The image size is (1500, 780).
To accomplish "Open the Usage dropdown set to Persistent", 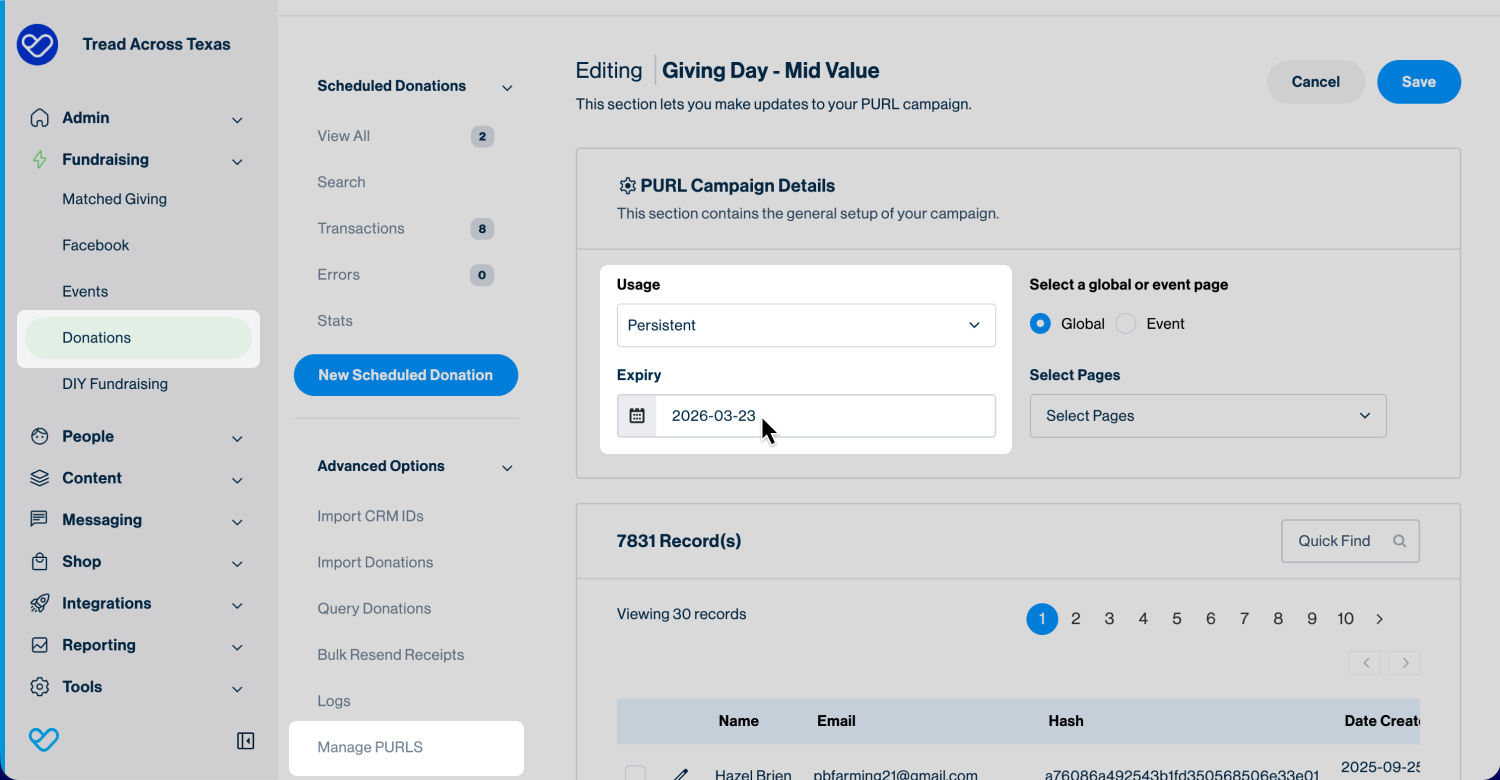I will click(x=806, y=325).
